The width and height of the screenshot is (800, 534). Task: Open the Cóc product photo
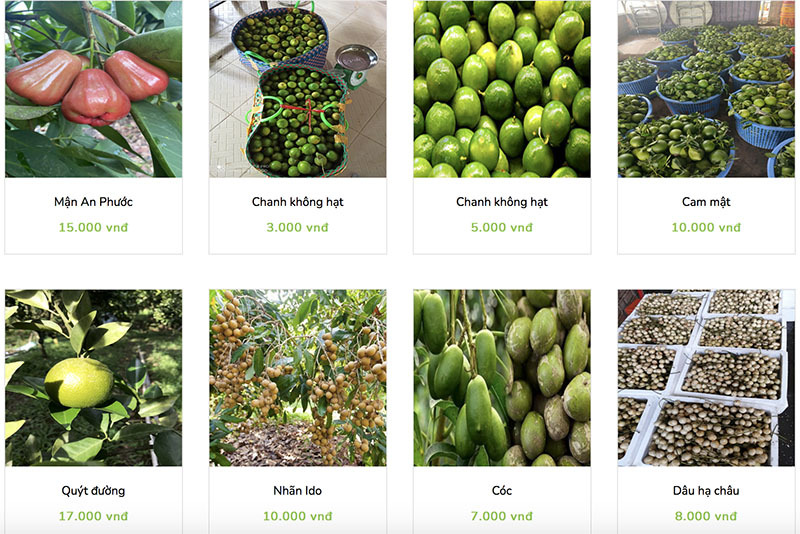coord(502,378)
